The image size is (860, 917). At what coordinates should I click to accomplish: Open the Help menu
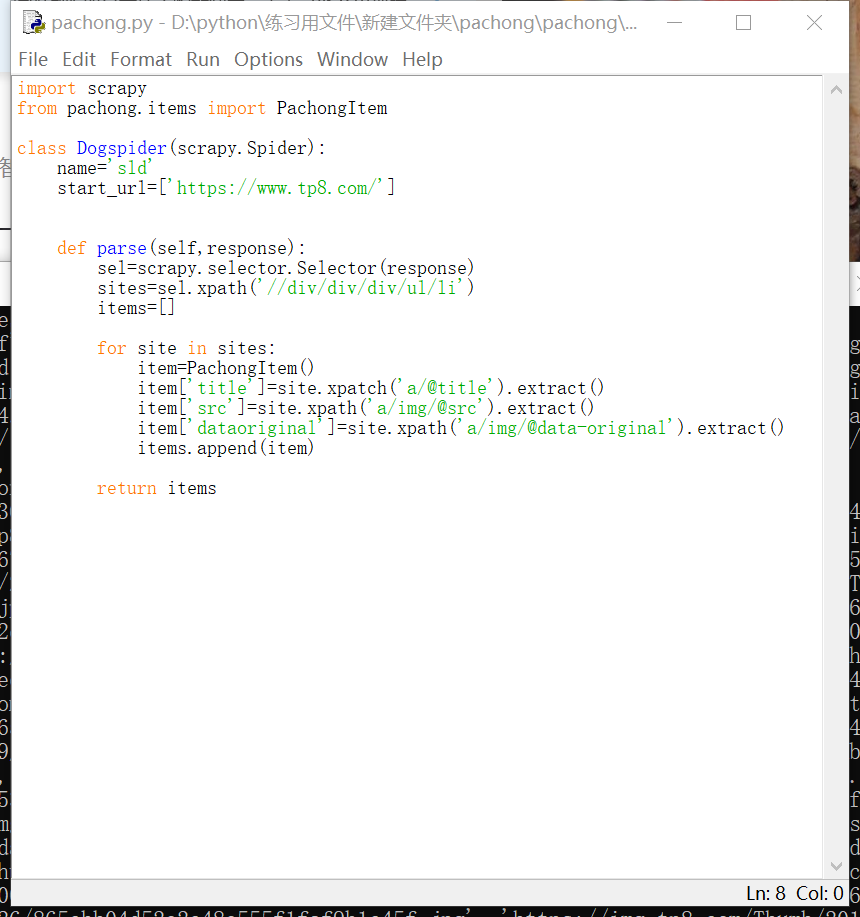click(422, 60)
